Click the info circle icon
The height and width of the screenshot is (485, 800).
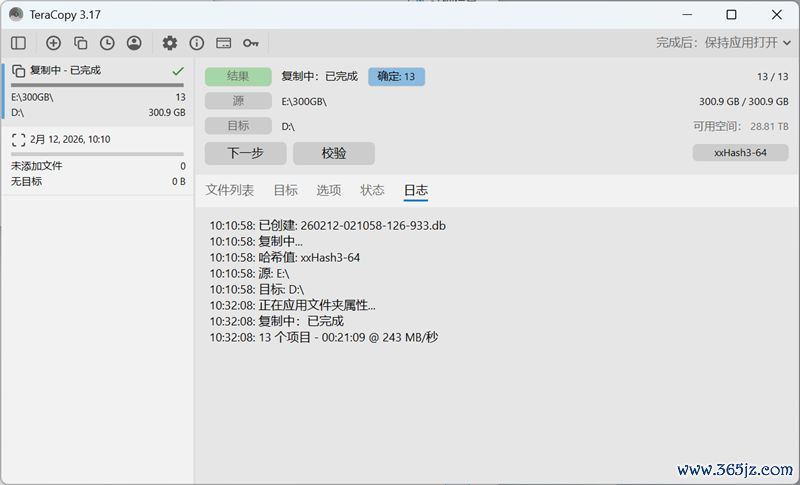pos(196,43)
